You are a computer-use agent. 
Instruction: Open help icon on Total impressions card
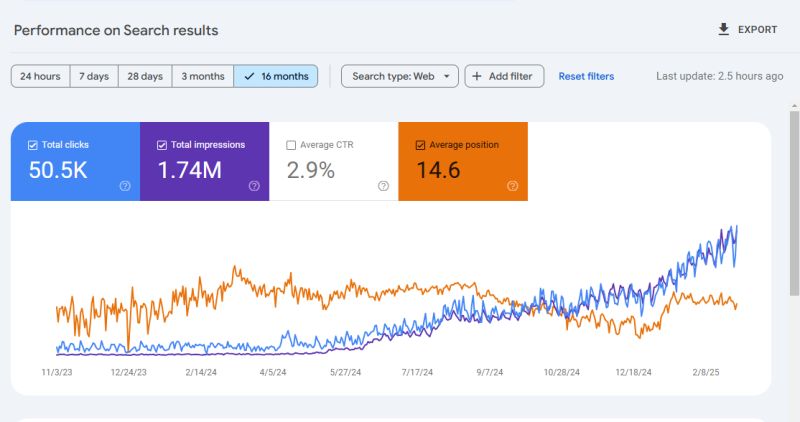click(254, 186)
